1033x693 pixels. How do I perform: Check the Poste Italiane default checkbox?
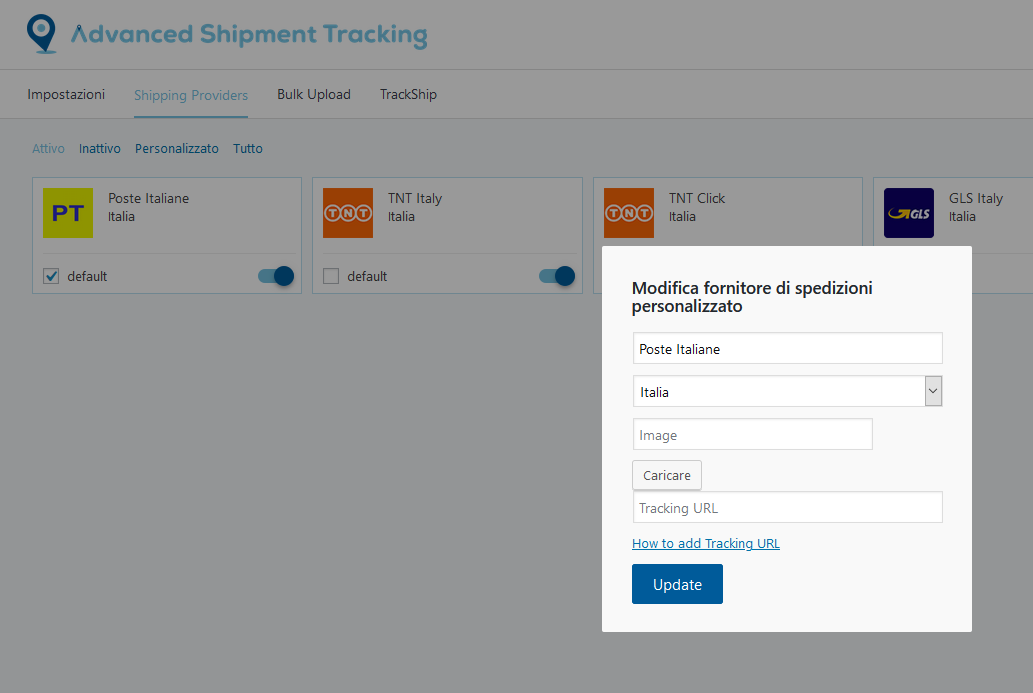coord(51,276)
